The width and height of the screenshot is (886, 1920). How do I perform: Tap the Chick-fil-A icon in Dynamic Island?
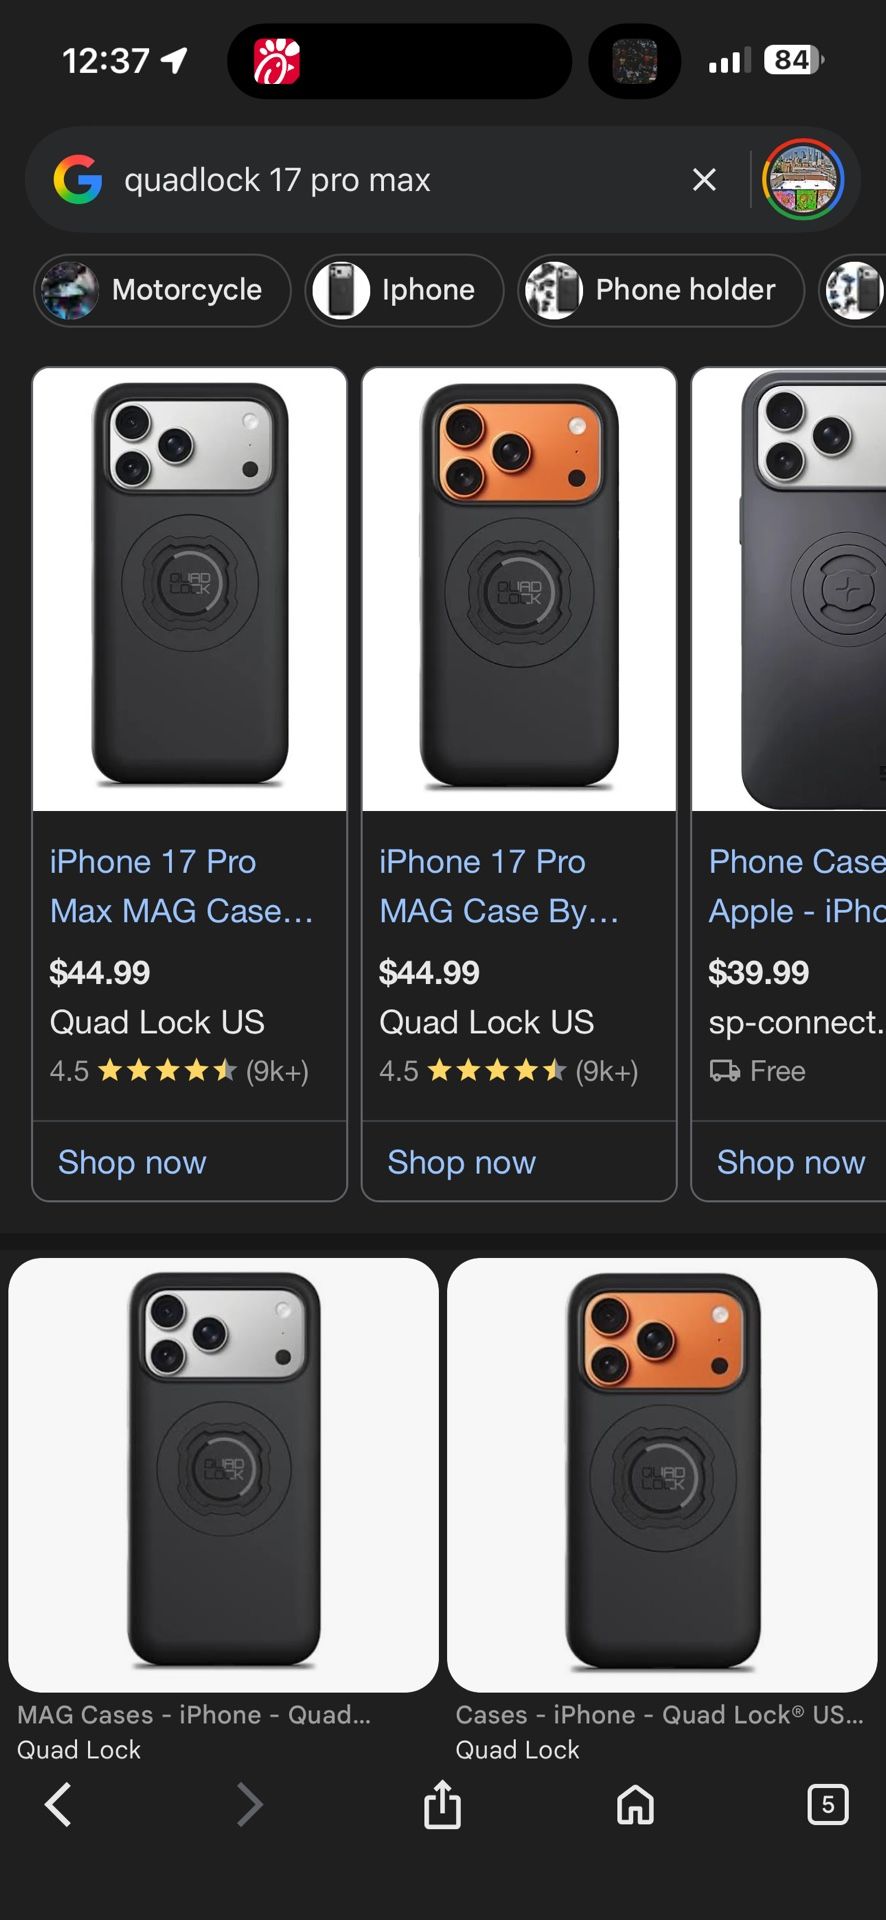(276, 61)
